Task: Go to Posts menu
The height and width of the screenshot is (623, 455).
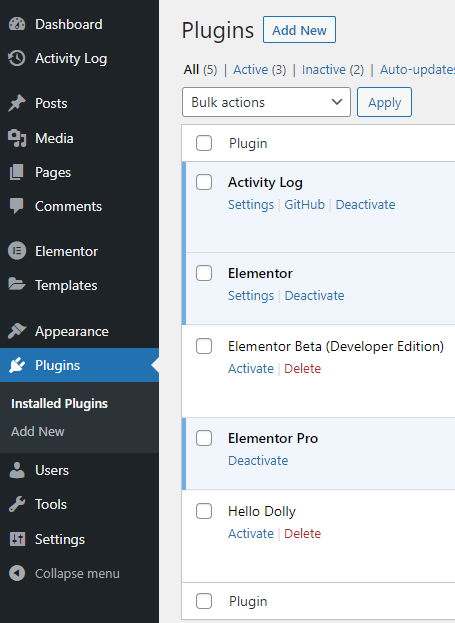Action: click(x=51, y=103)
